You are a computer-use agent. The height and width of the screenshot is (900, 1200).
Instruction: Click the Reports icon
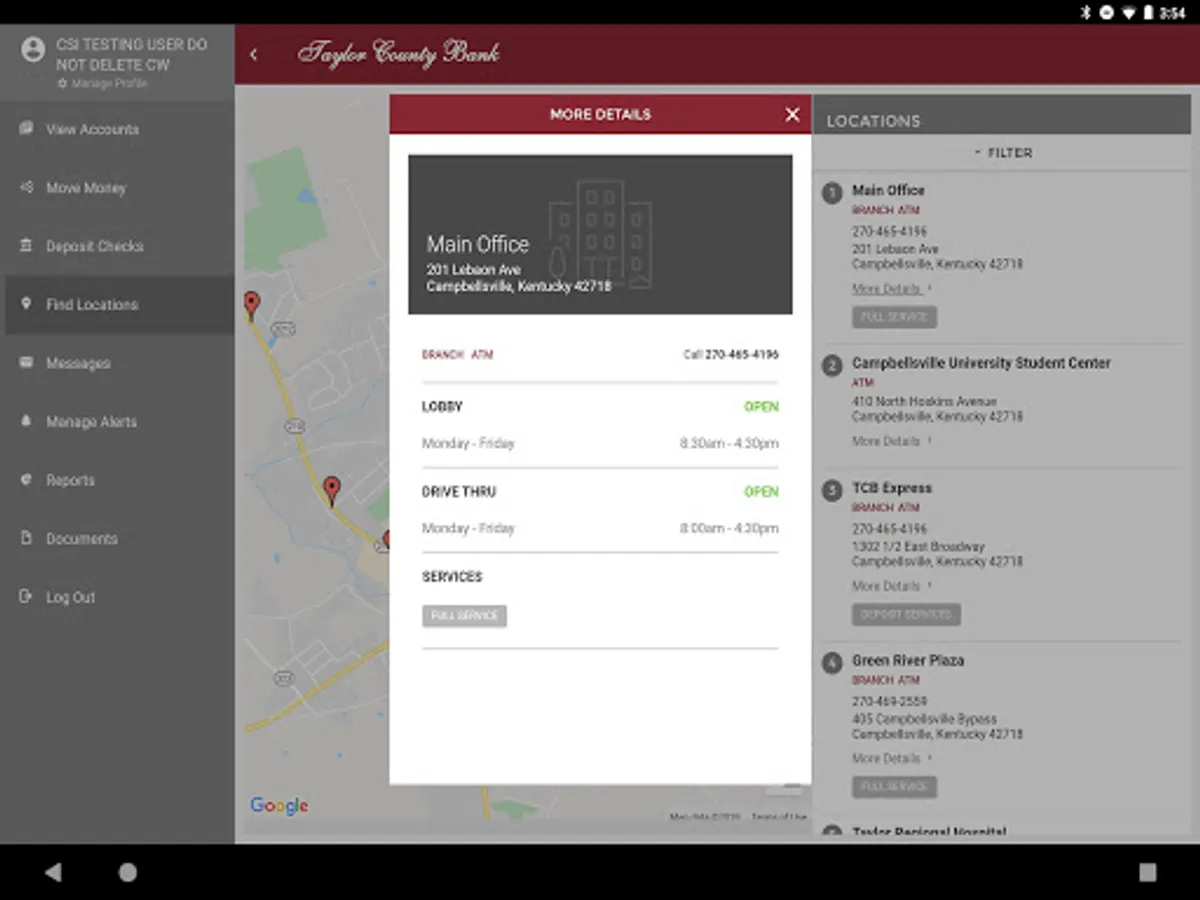tap(26, 480)
